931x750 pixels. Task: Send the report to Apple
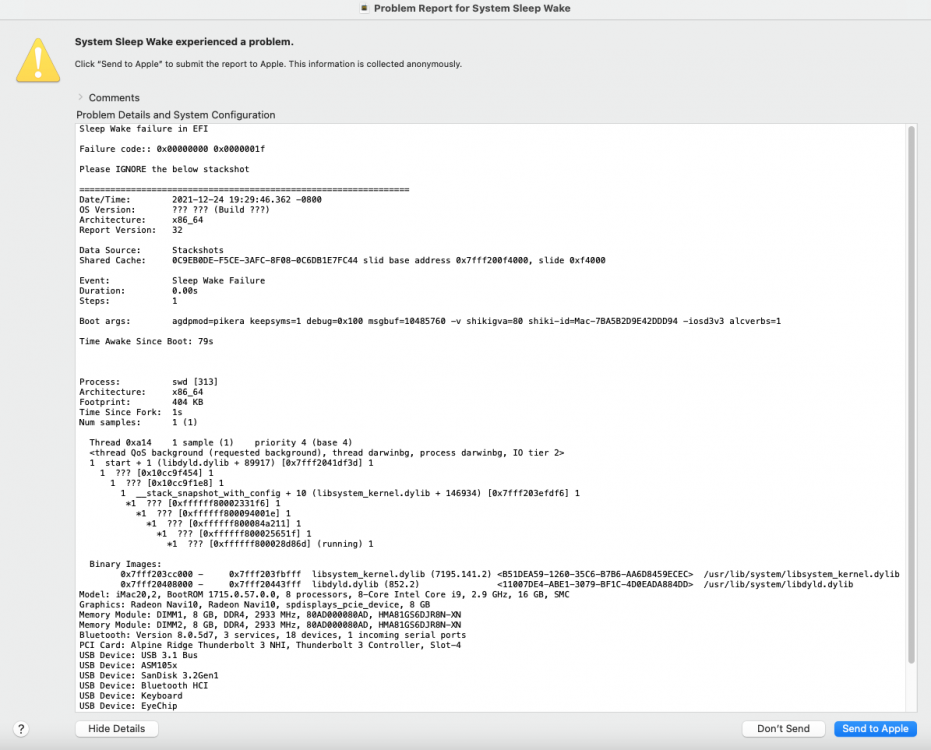click(x=875, y=729)
